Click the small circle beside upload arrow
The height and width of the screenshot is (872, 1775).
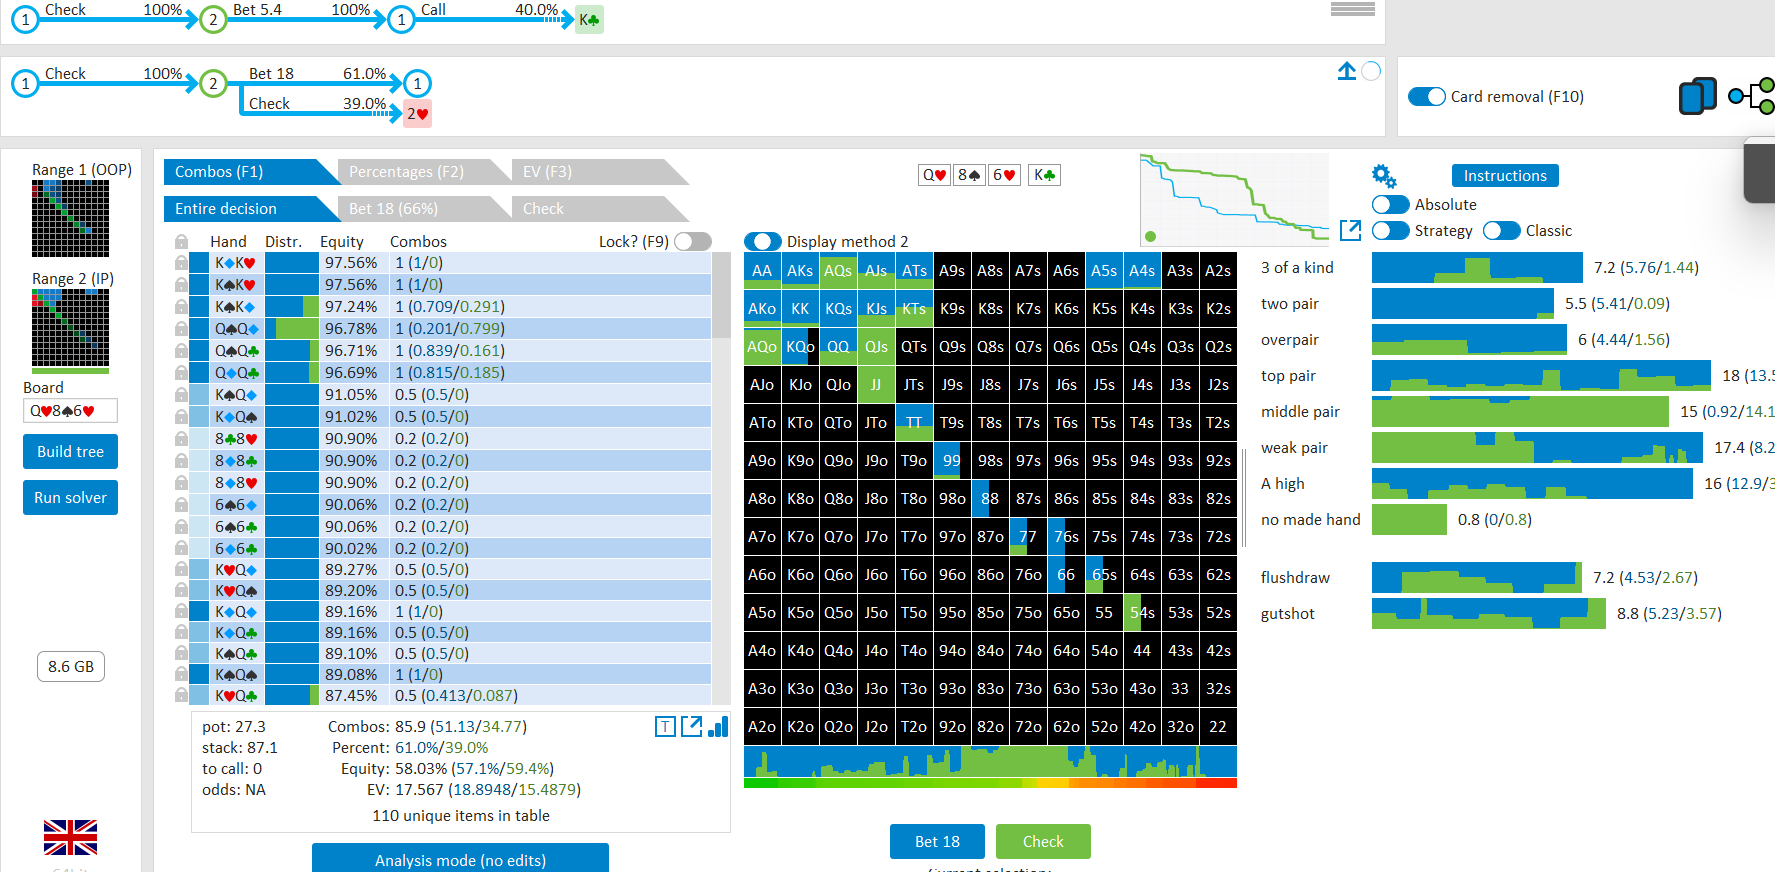[1372, 71]
